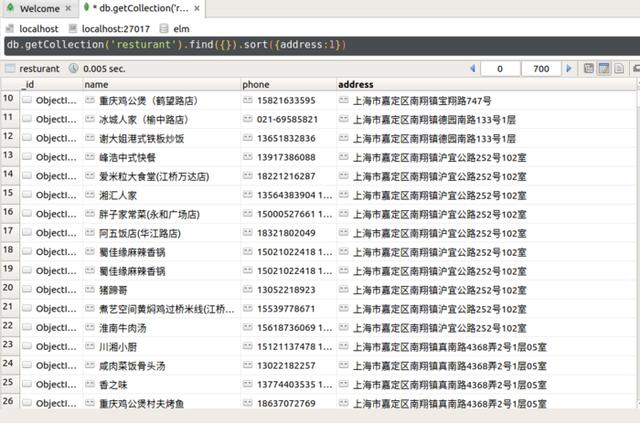Viewport: 640px width, 423px height.
Task: Click the name cell 爱米粒大食堂(江桥万达店)
Action: tap(162, 176)
